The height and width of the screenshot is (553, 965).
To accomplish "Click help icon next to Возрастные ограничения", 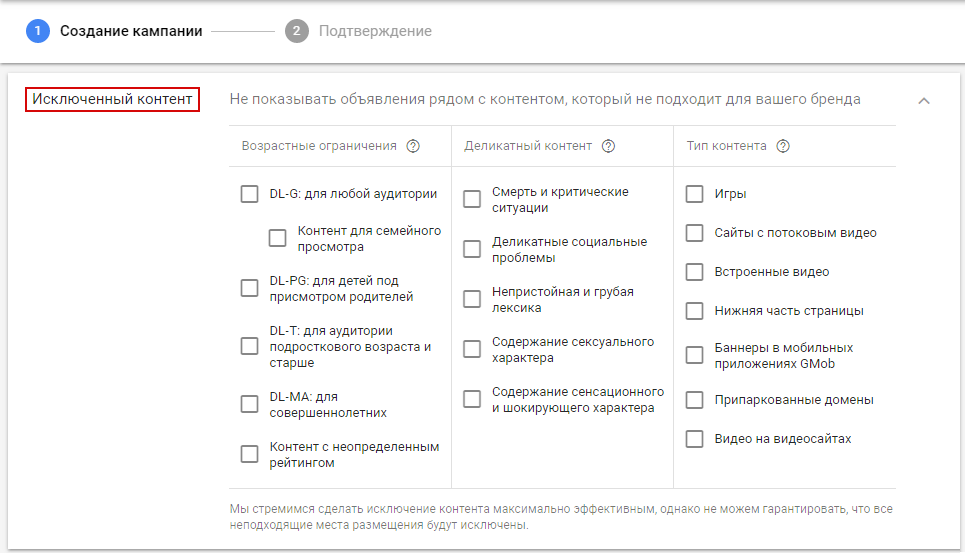I will pos(413,146).
